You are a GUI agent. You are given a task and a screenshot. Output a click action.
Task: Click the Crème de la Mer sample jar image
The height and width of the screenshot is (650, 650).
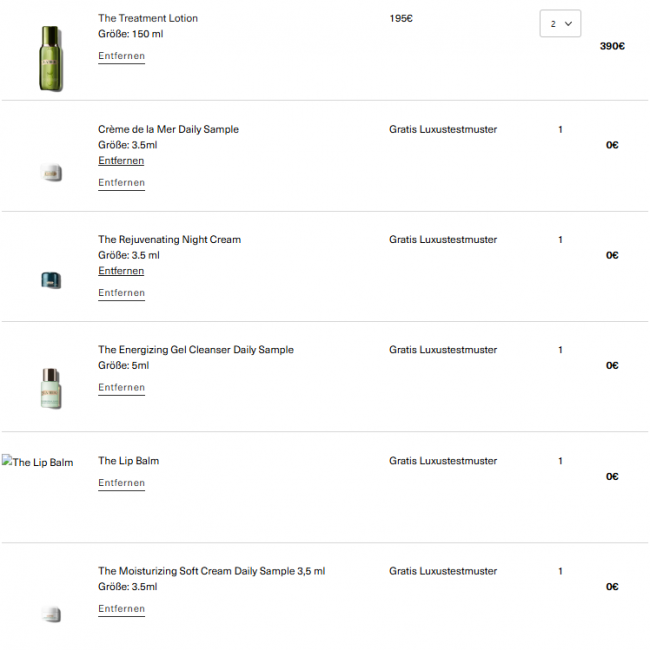(x=52, y=173)
